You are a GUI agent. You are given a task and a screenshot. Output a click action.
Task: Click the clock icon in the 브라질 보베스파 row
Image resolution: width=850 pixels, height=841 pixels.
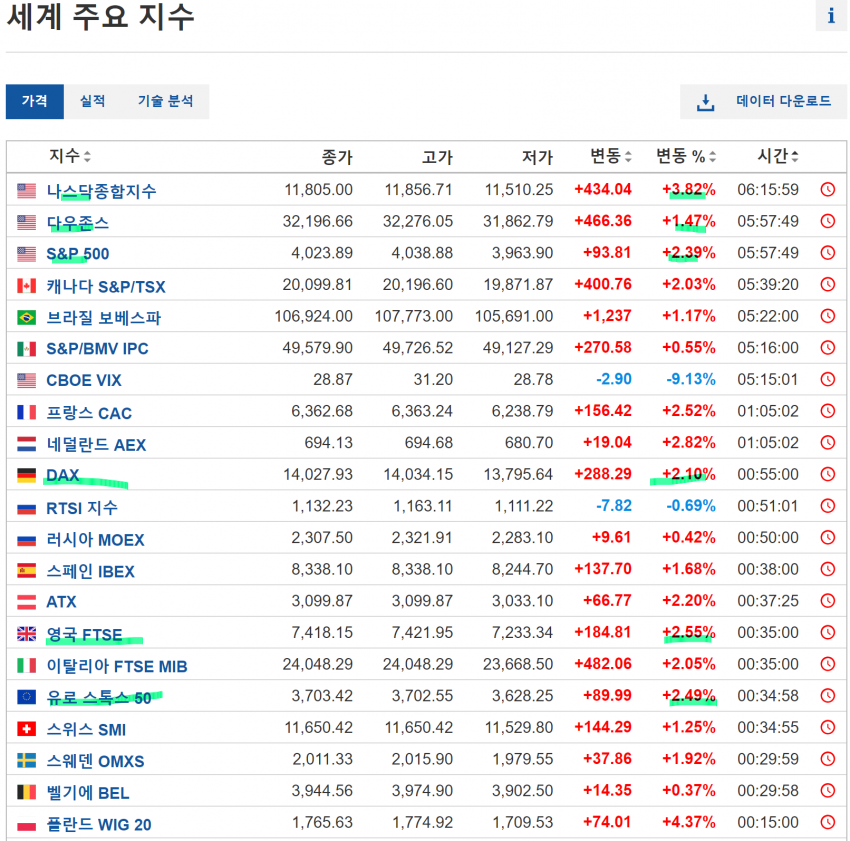828,316
